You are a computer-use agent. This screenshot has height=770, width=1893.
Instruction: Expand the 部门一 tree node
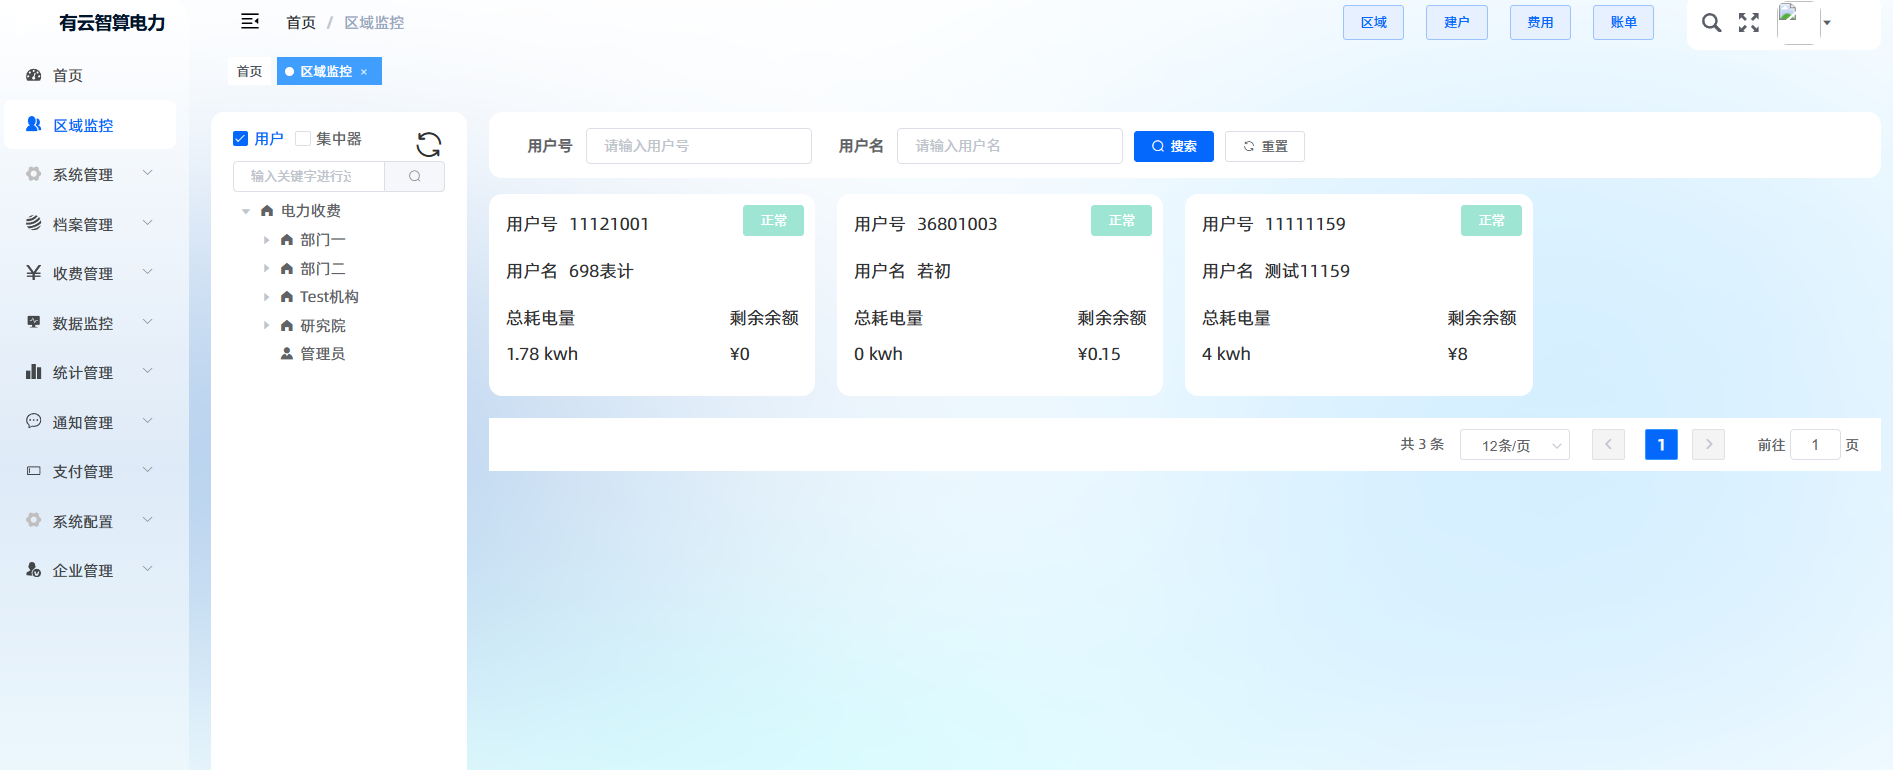(x=266, y=240)
